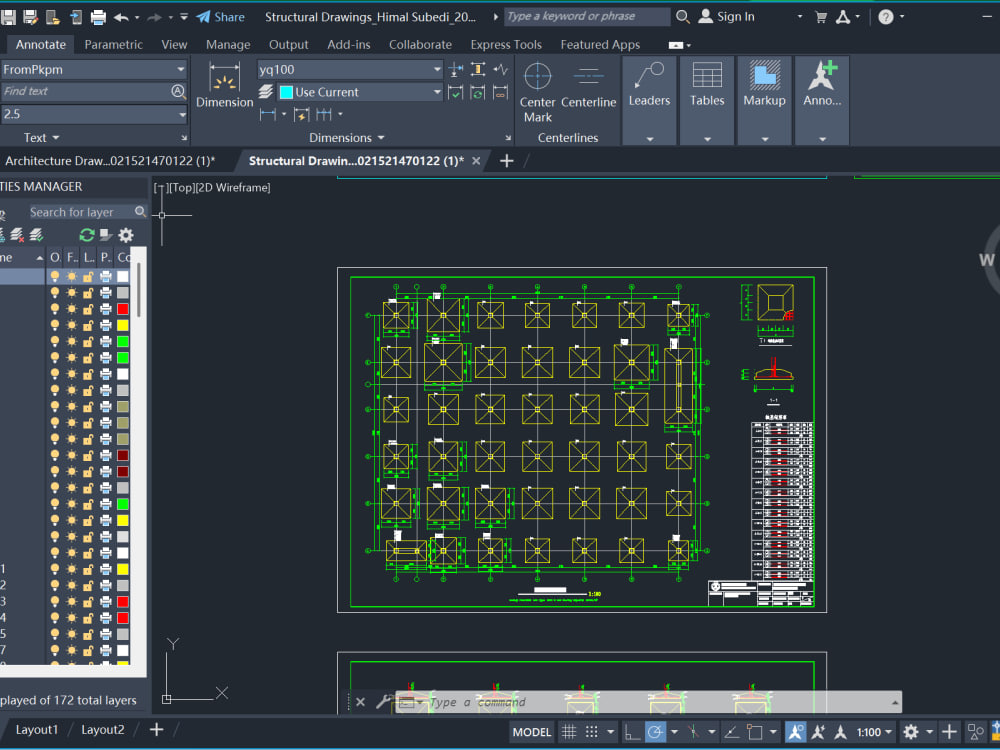Toggle Object Snap Tracking

(732, 732)
